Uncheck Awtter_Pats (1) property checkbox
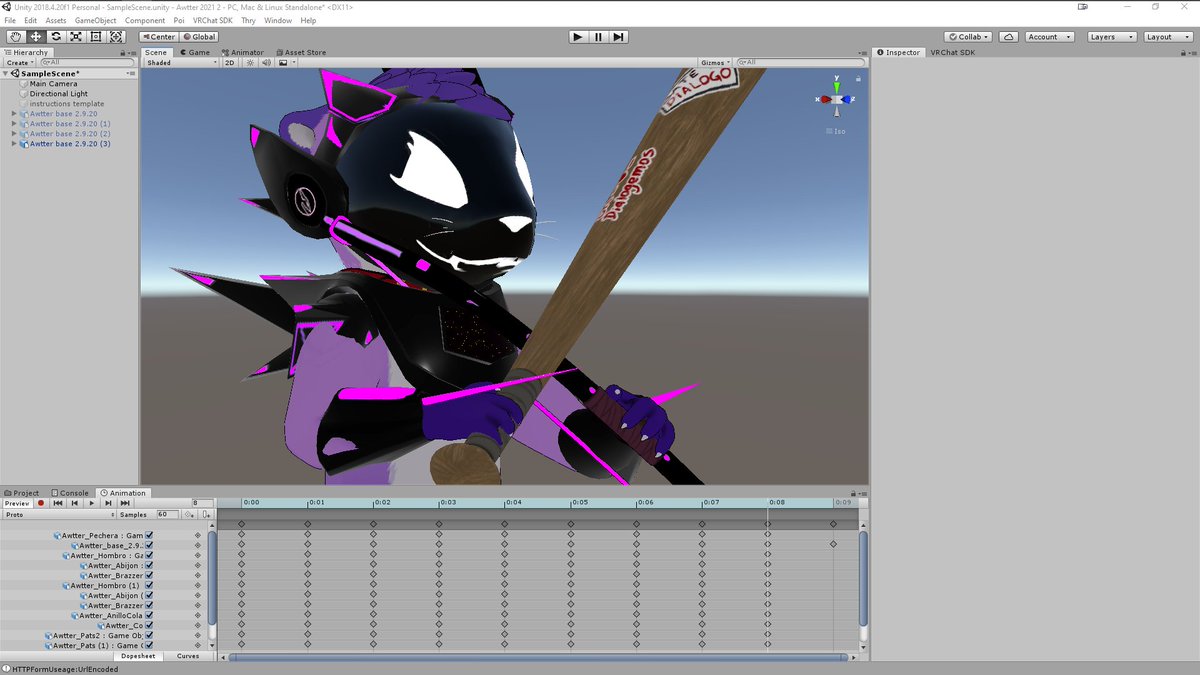Screen dimensions: 1200x675 point(149,645)
